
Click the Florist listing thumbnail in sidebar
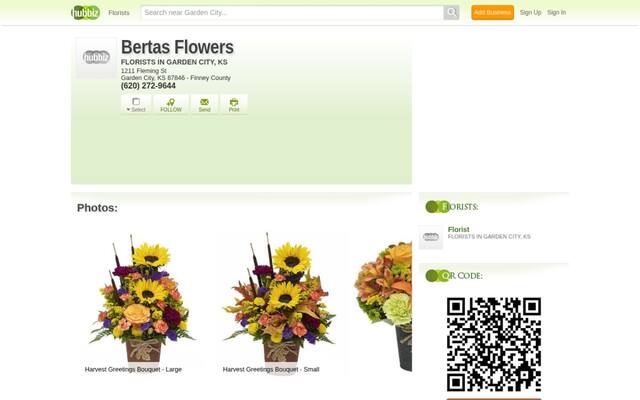(431, 237)
